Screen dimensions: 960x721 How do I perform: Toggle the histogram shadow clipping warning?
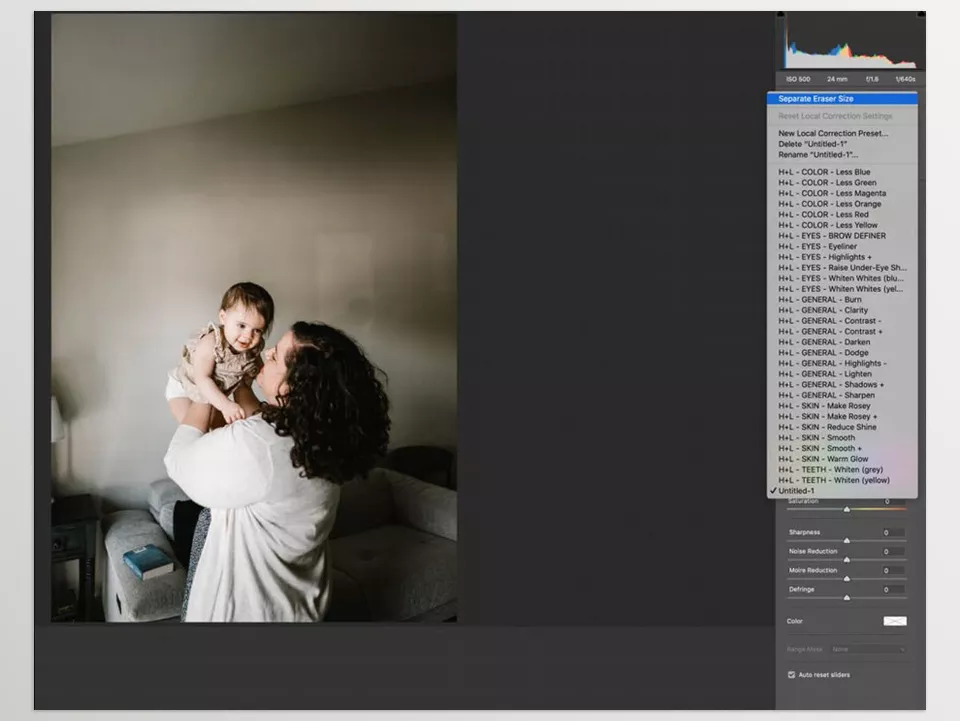point(783,14)
